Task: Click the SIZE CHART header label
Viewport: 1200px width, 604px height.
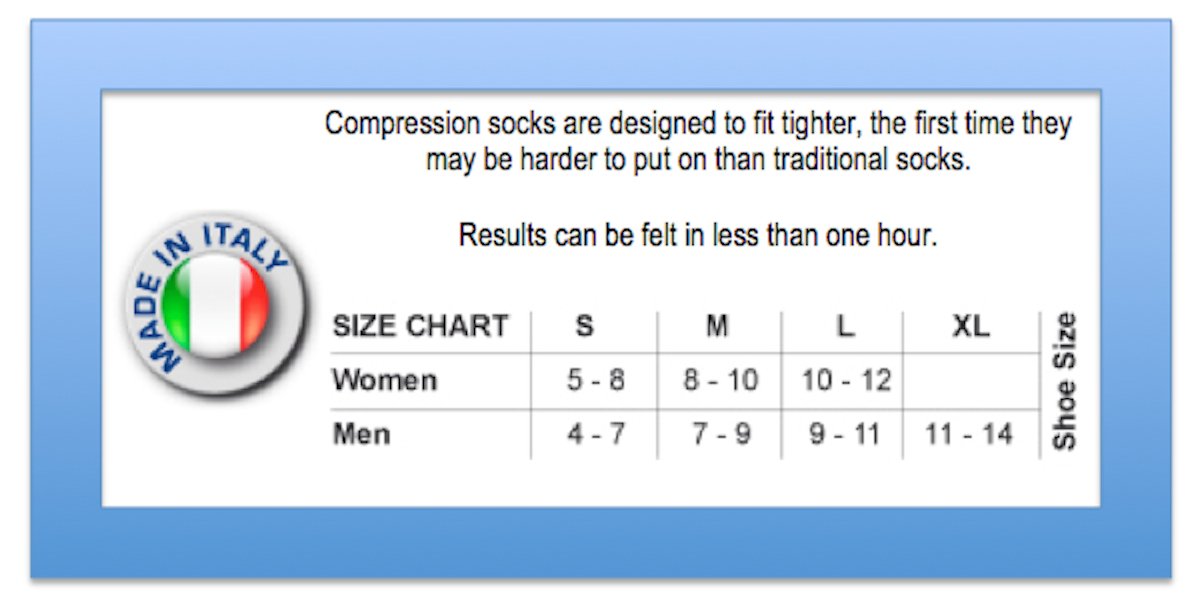Action: coord(420,326)
